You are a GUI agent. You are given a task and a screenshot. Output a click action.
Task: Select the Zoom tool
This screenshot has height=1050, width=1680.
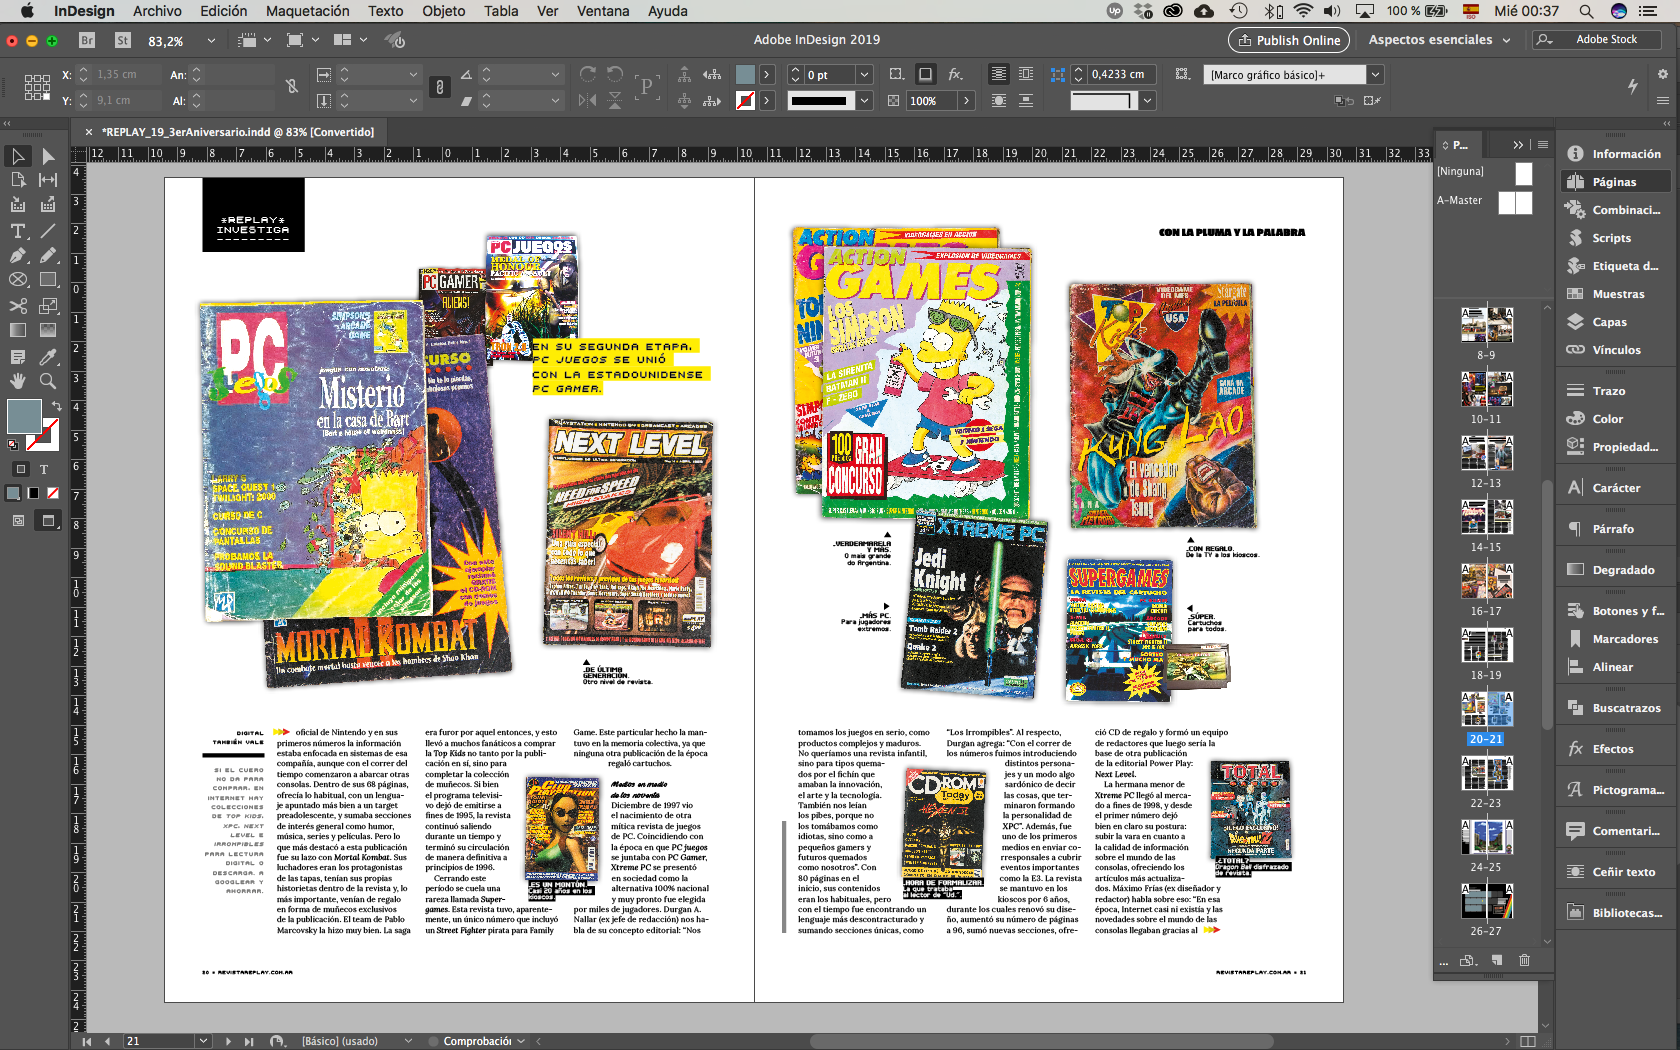pos(48,381)
